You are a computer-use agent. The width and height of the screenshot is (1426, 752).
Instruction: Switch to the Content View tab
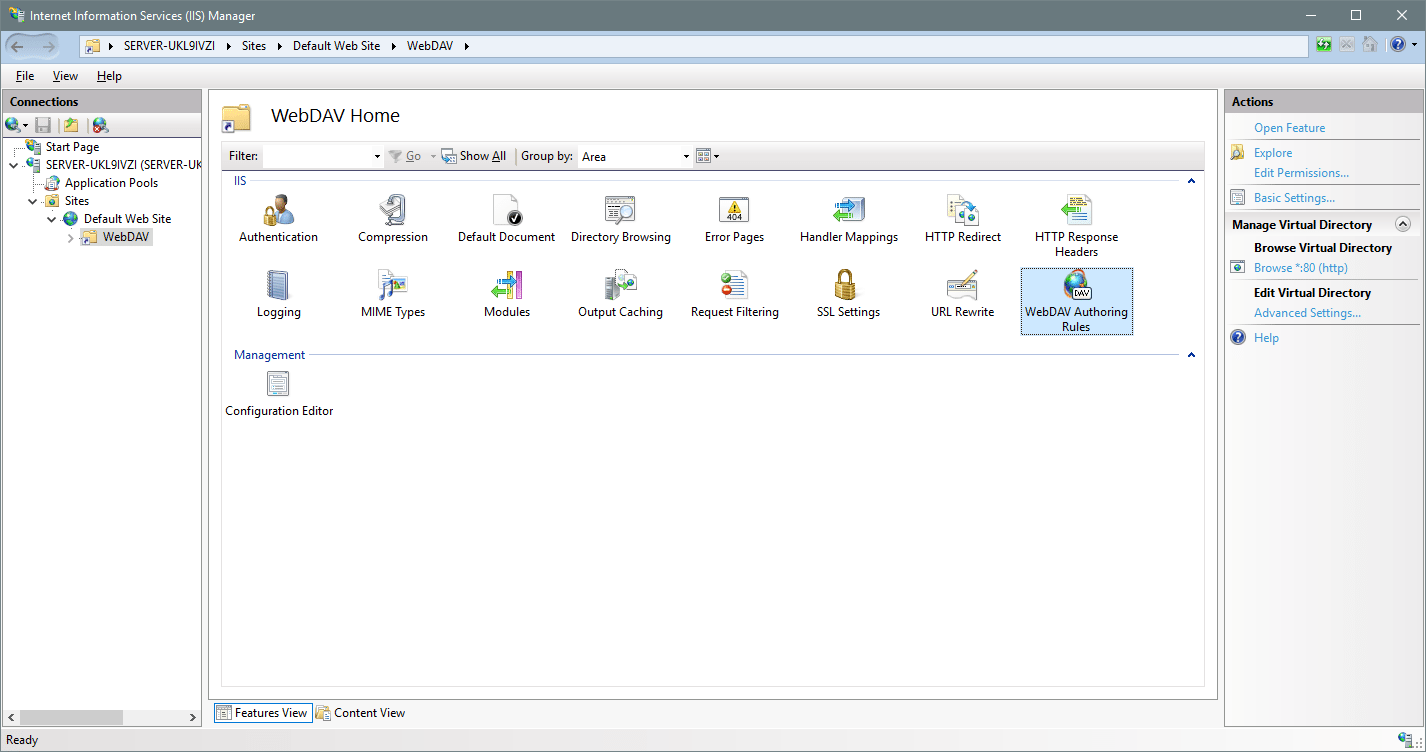pyautogui.click(x=360, y=713)
